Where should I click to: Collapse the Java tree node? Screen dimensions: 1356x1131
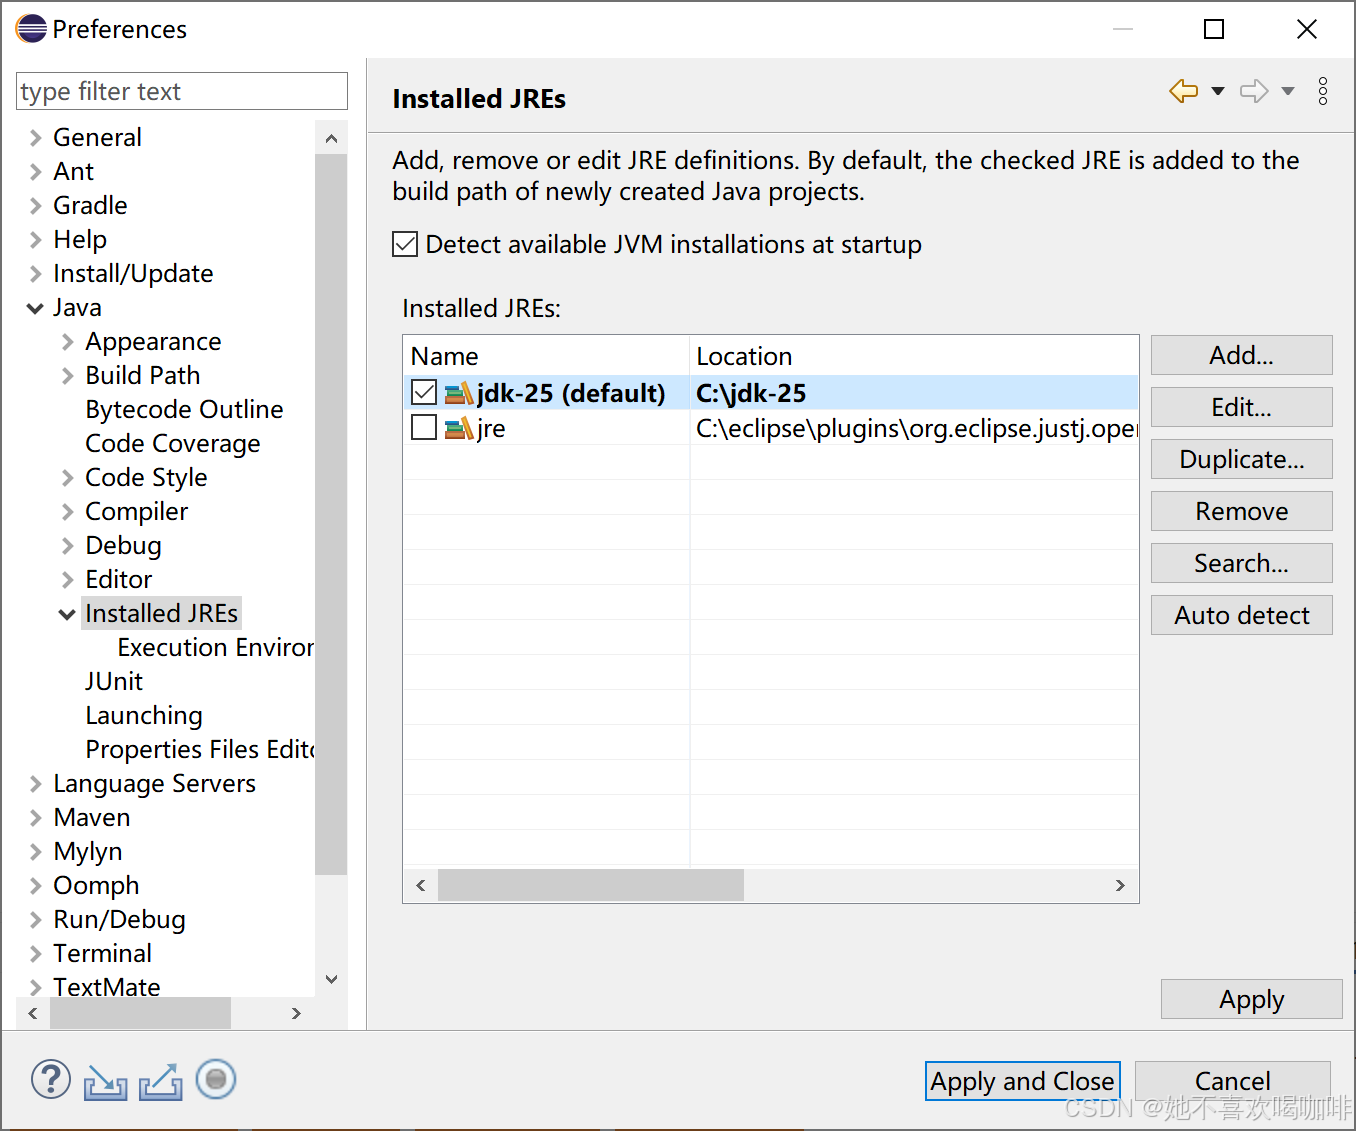[35, 308]
